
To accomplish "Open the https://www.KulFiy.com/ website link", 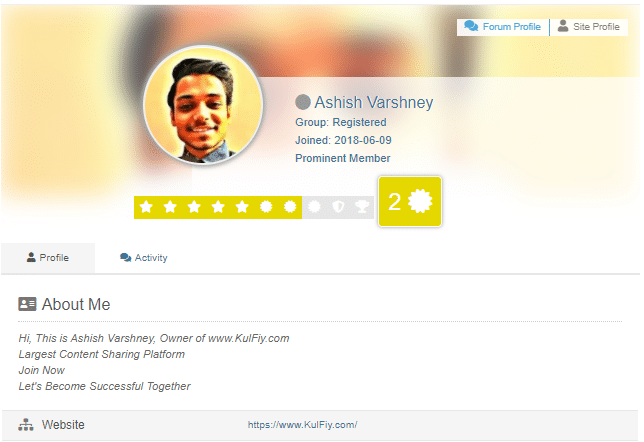I will click(302, 425).
